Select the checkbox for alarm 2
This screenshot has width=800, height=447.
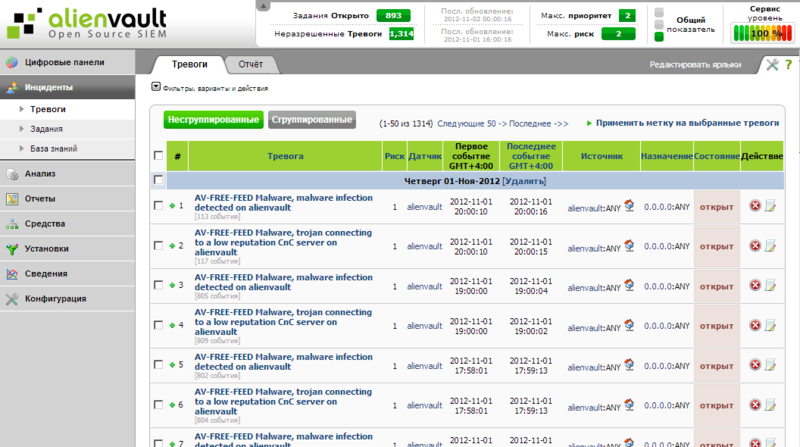(x=158, y=245)
